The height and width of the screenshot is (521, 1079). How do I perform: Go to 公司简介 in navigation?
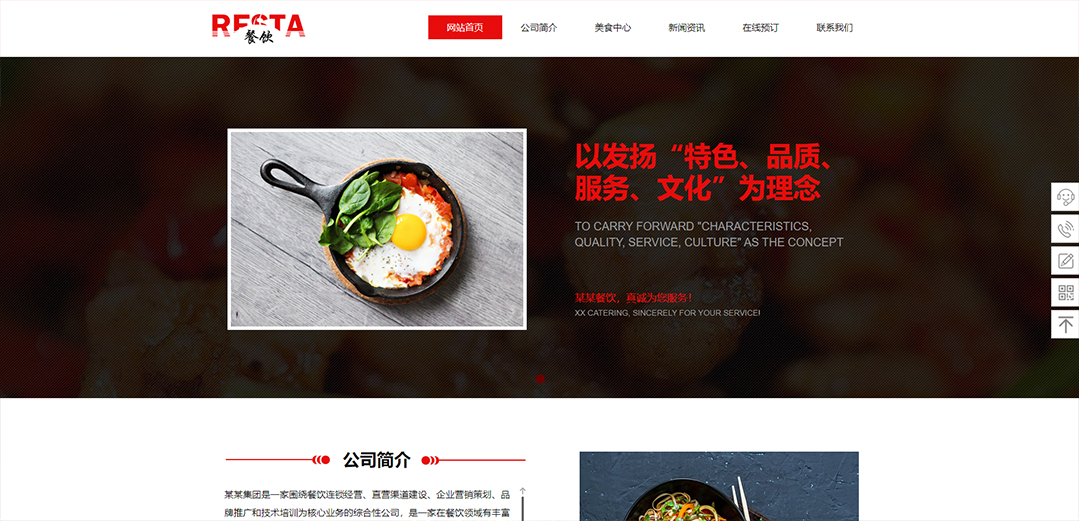click(539, 28)
